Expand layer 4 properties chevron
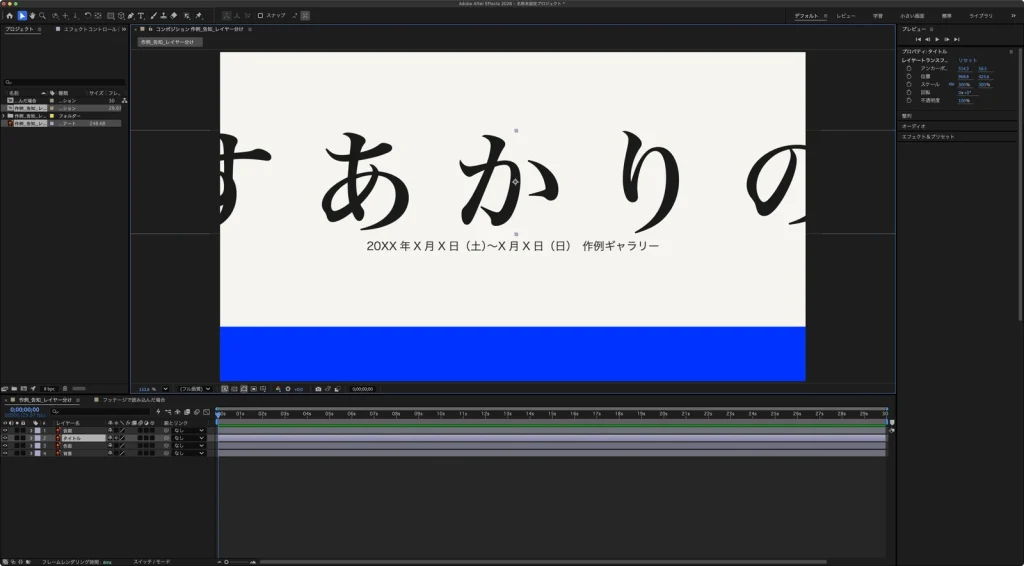 pos(31,453)
